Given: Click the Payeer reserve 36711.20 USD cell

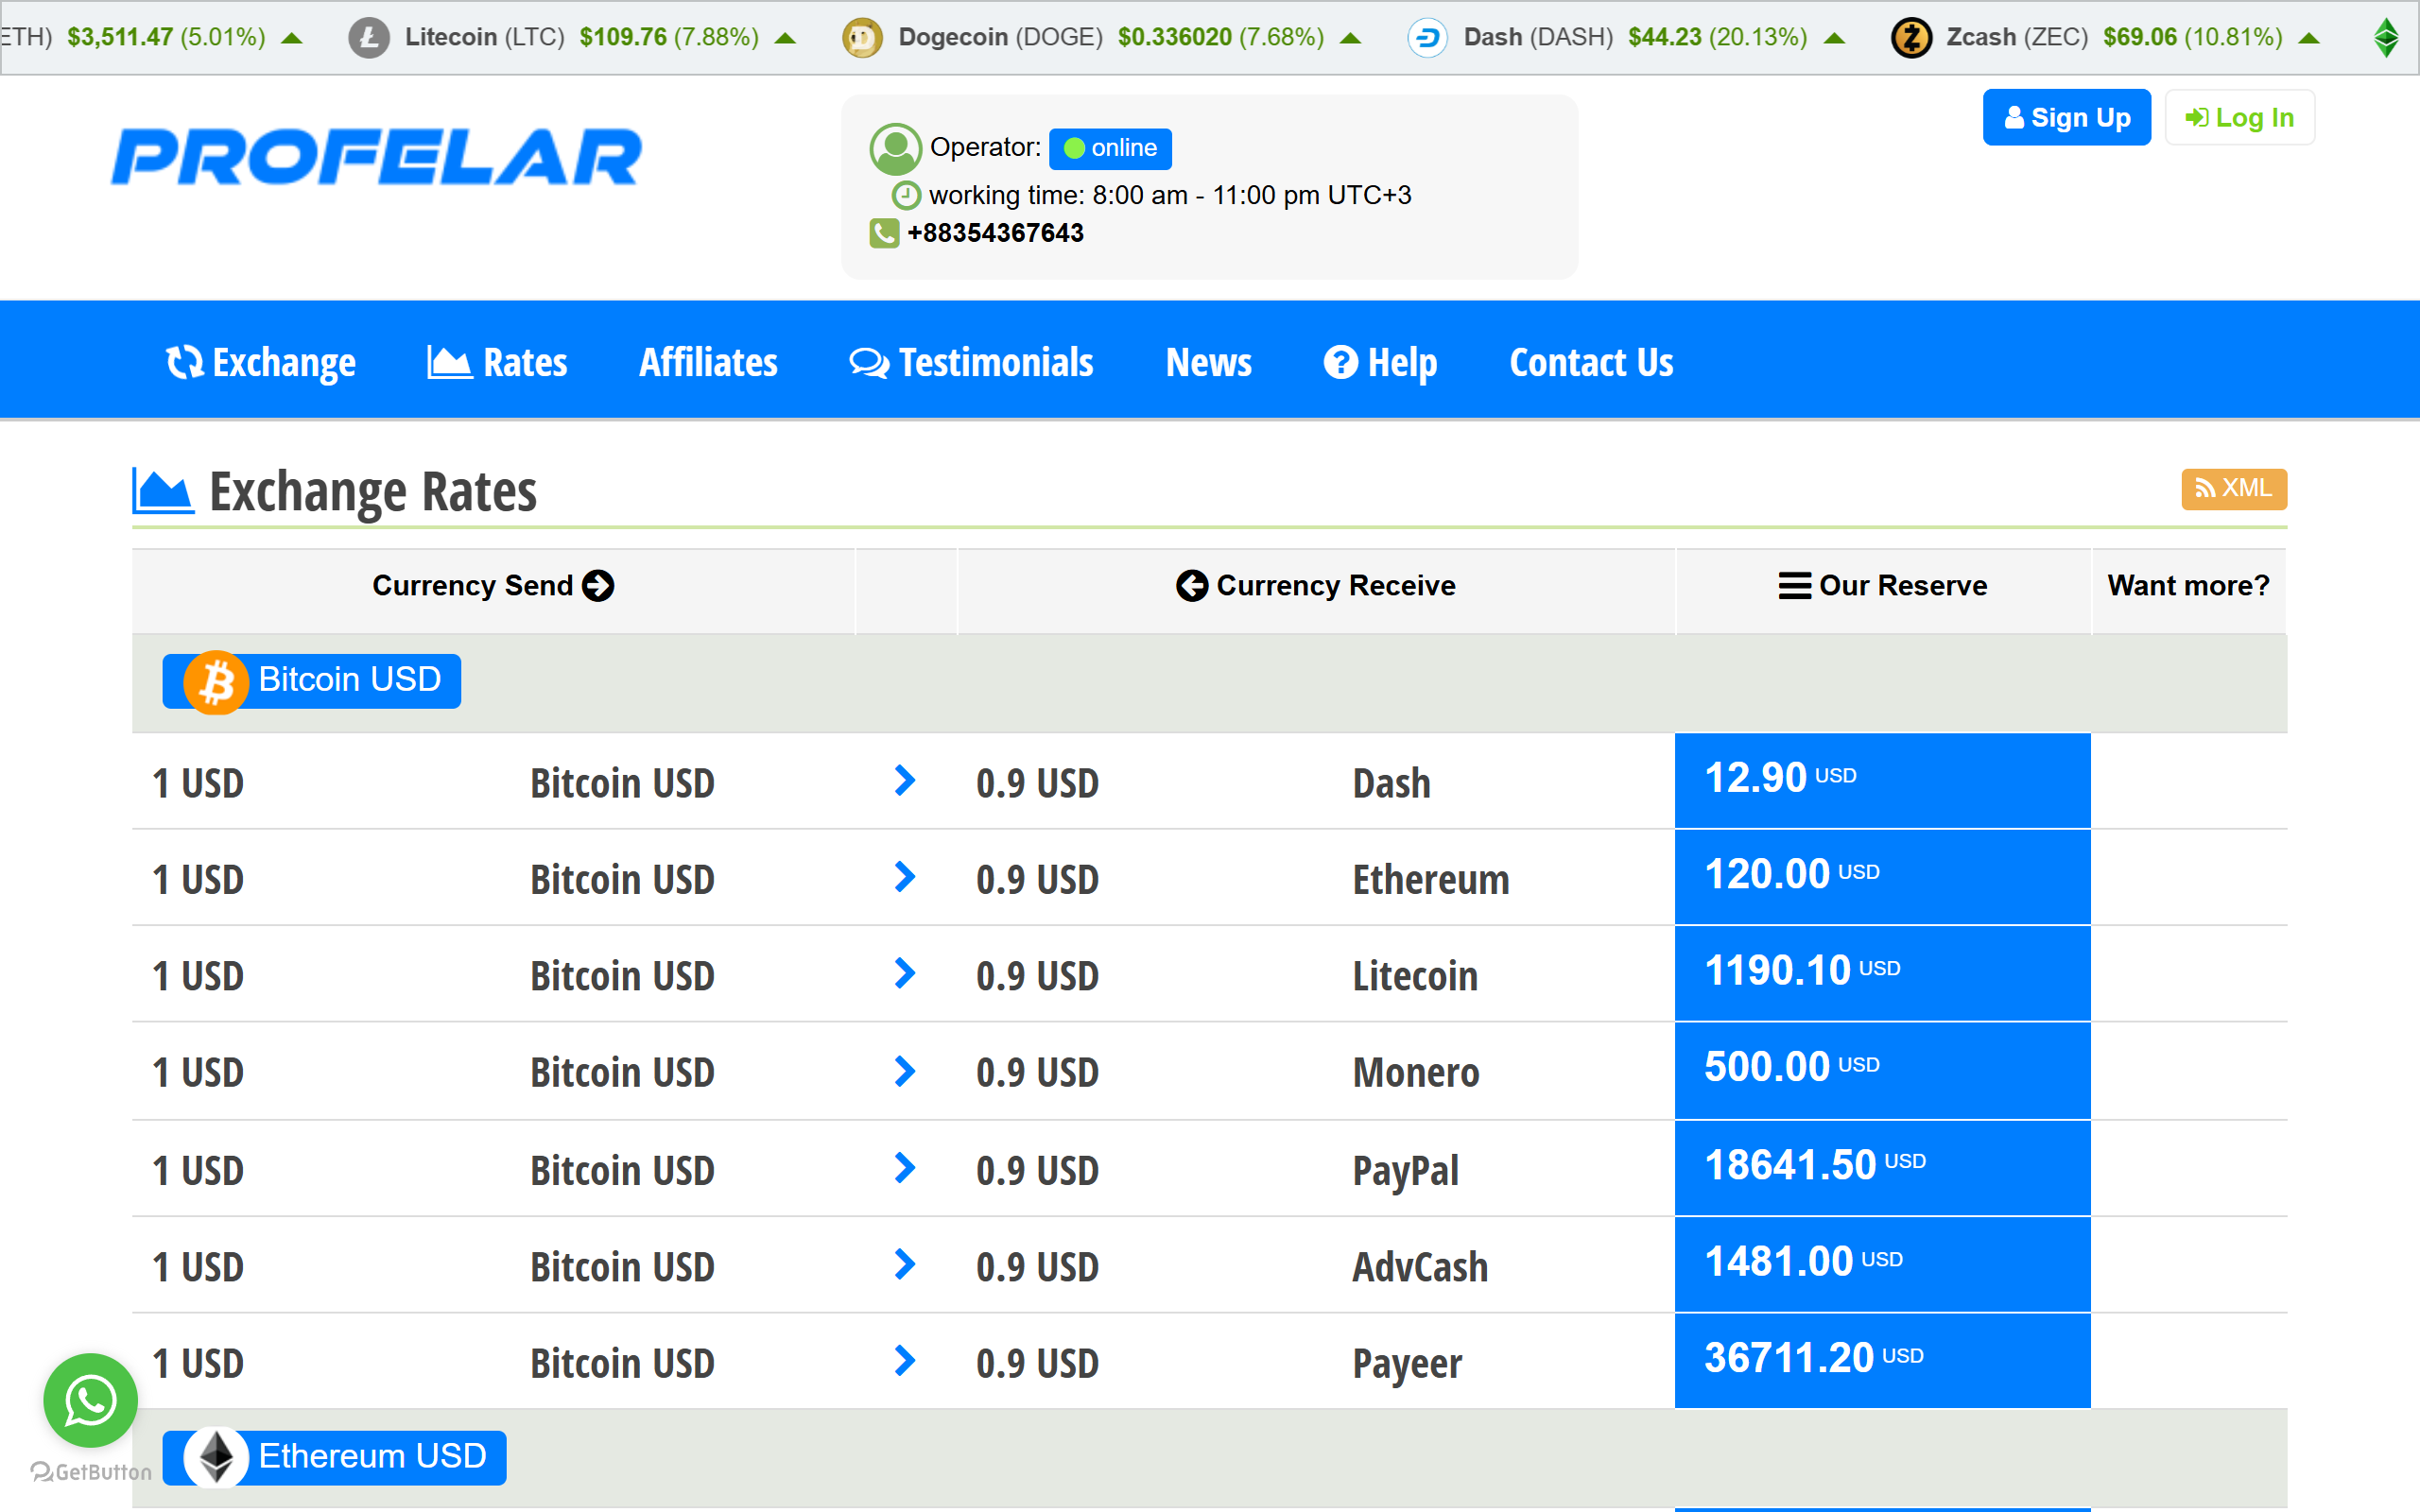Looking at the screenshot, I should click(1882, 1360).
